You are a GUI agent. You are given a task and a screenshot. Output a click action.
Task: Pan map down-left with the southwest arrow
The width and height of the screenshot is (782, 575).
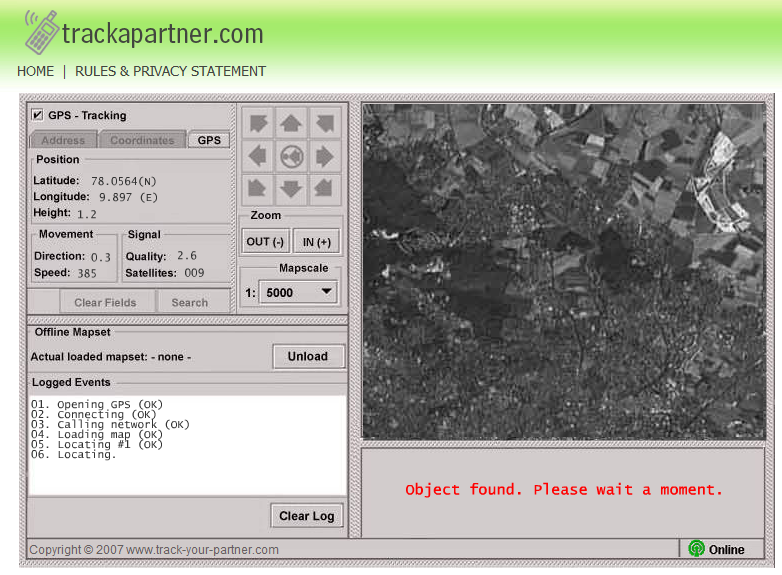(258, 189)
